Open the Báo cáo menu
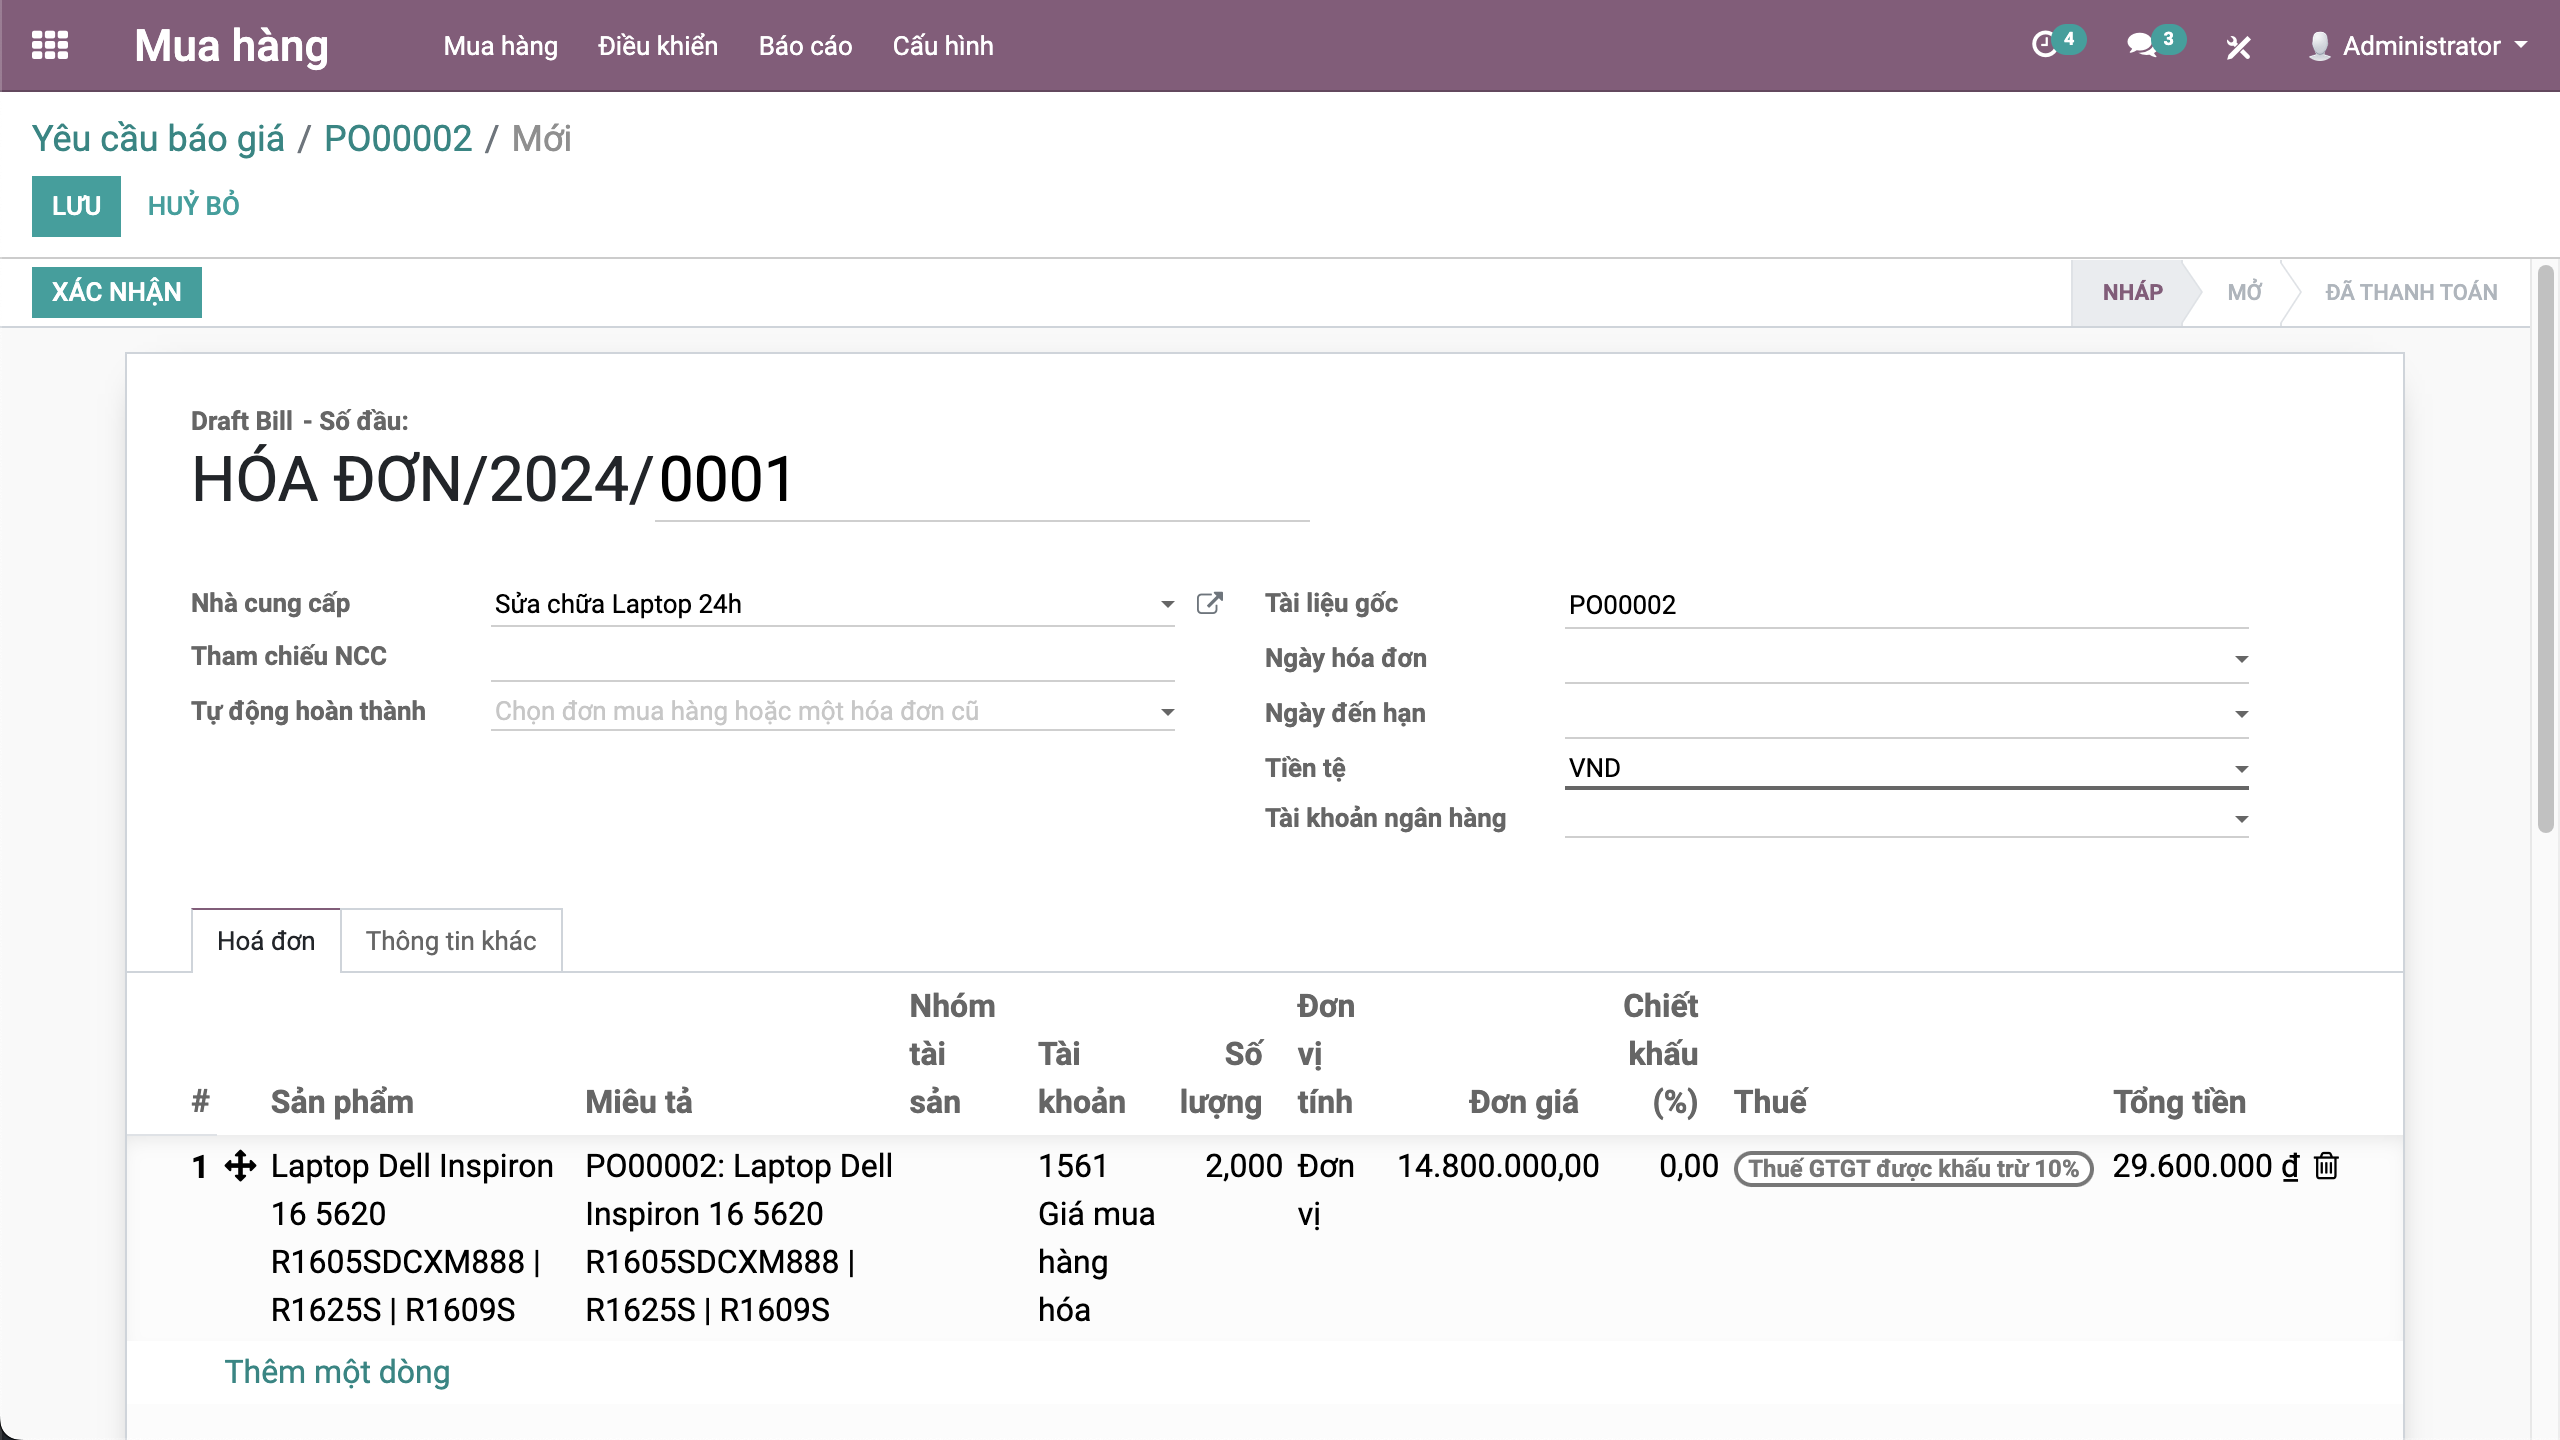Image resolution: width=2560 pixels, height=1440 pixels. (805, 46)
